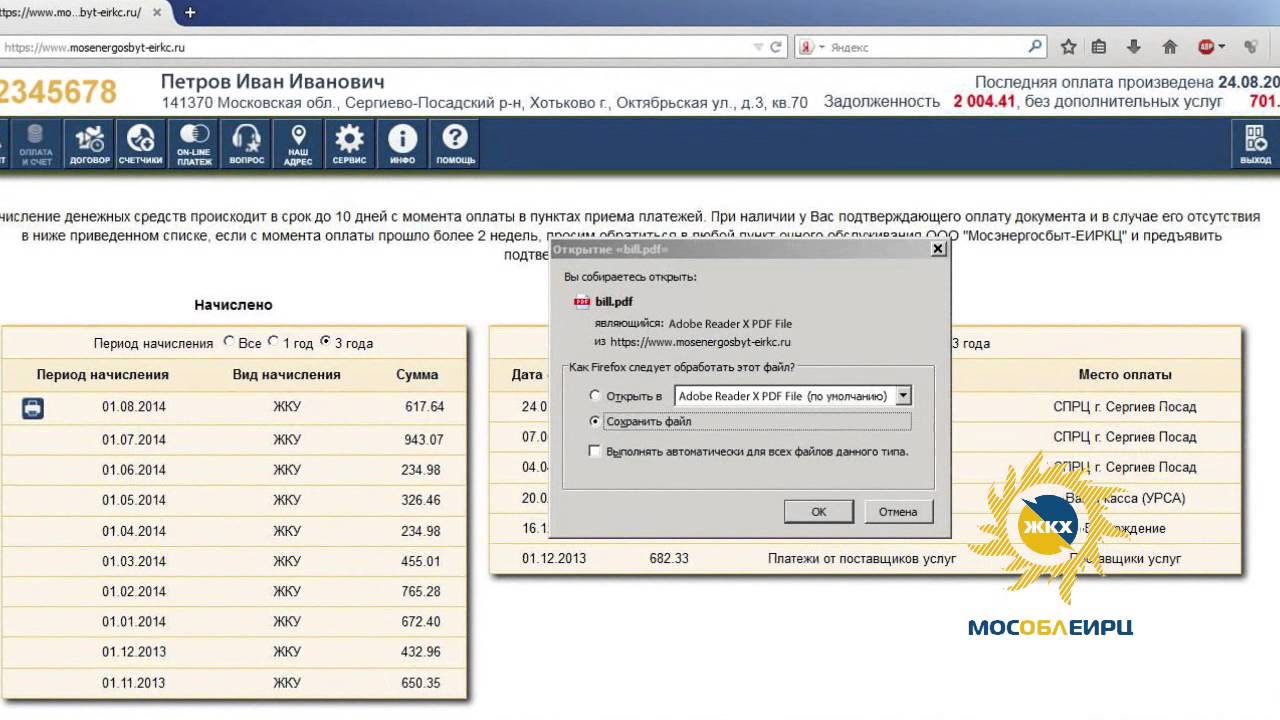Select the 01.12.2013 accrual period row

coord(233,652)
